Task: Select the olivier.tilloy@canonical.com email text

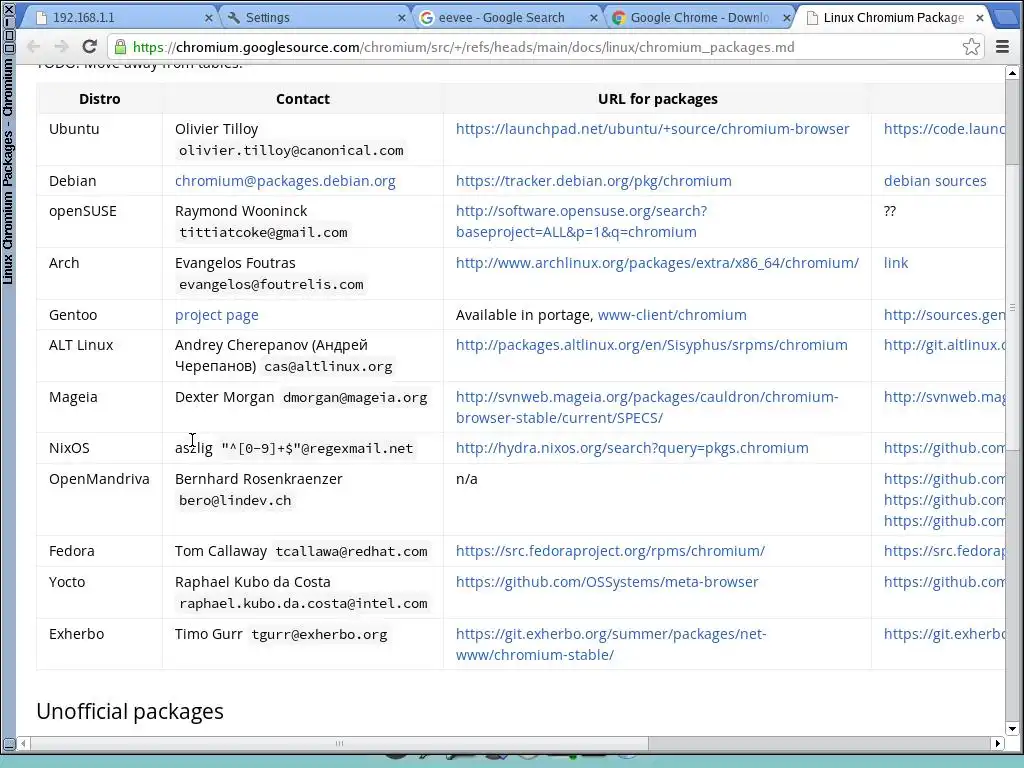Action: [x=291, y=150]
